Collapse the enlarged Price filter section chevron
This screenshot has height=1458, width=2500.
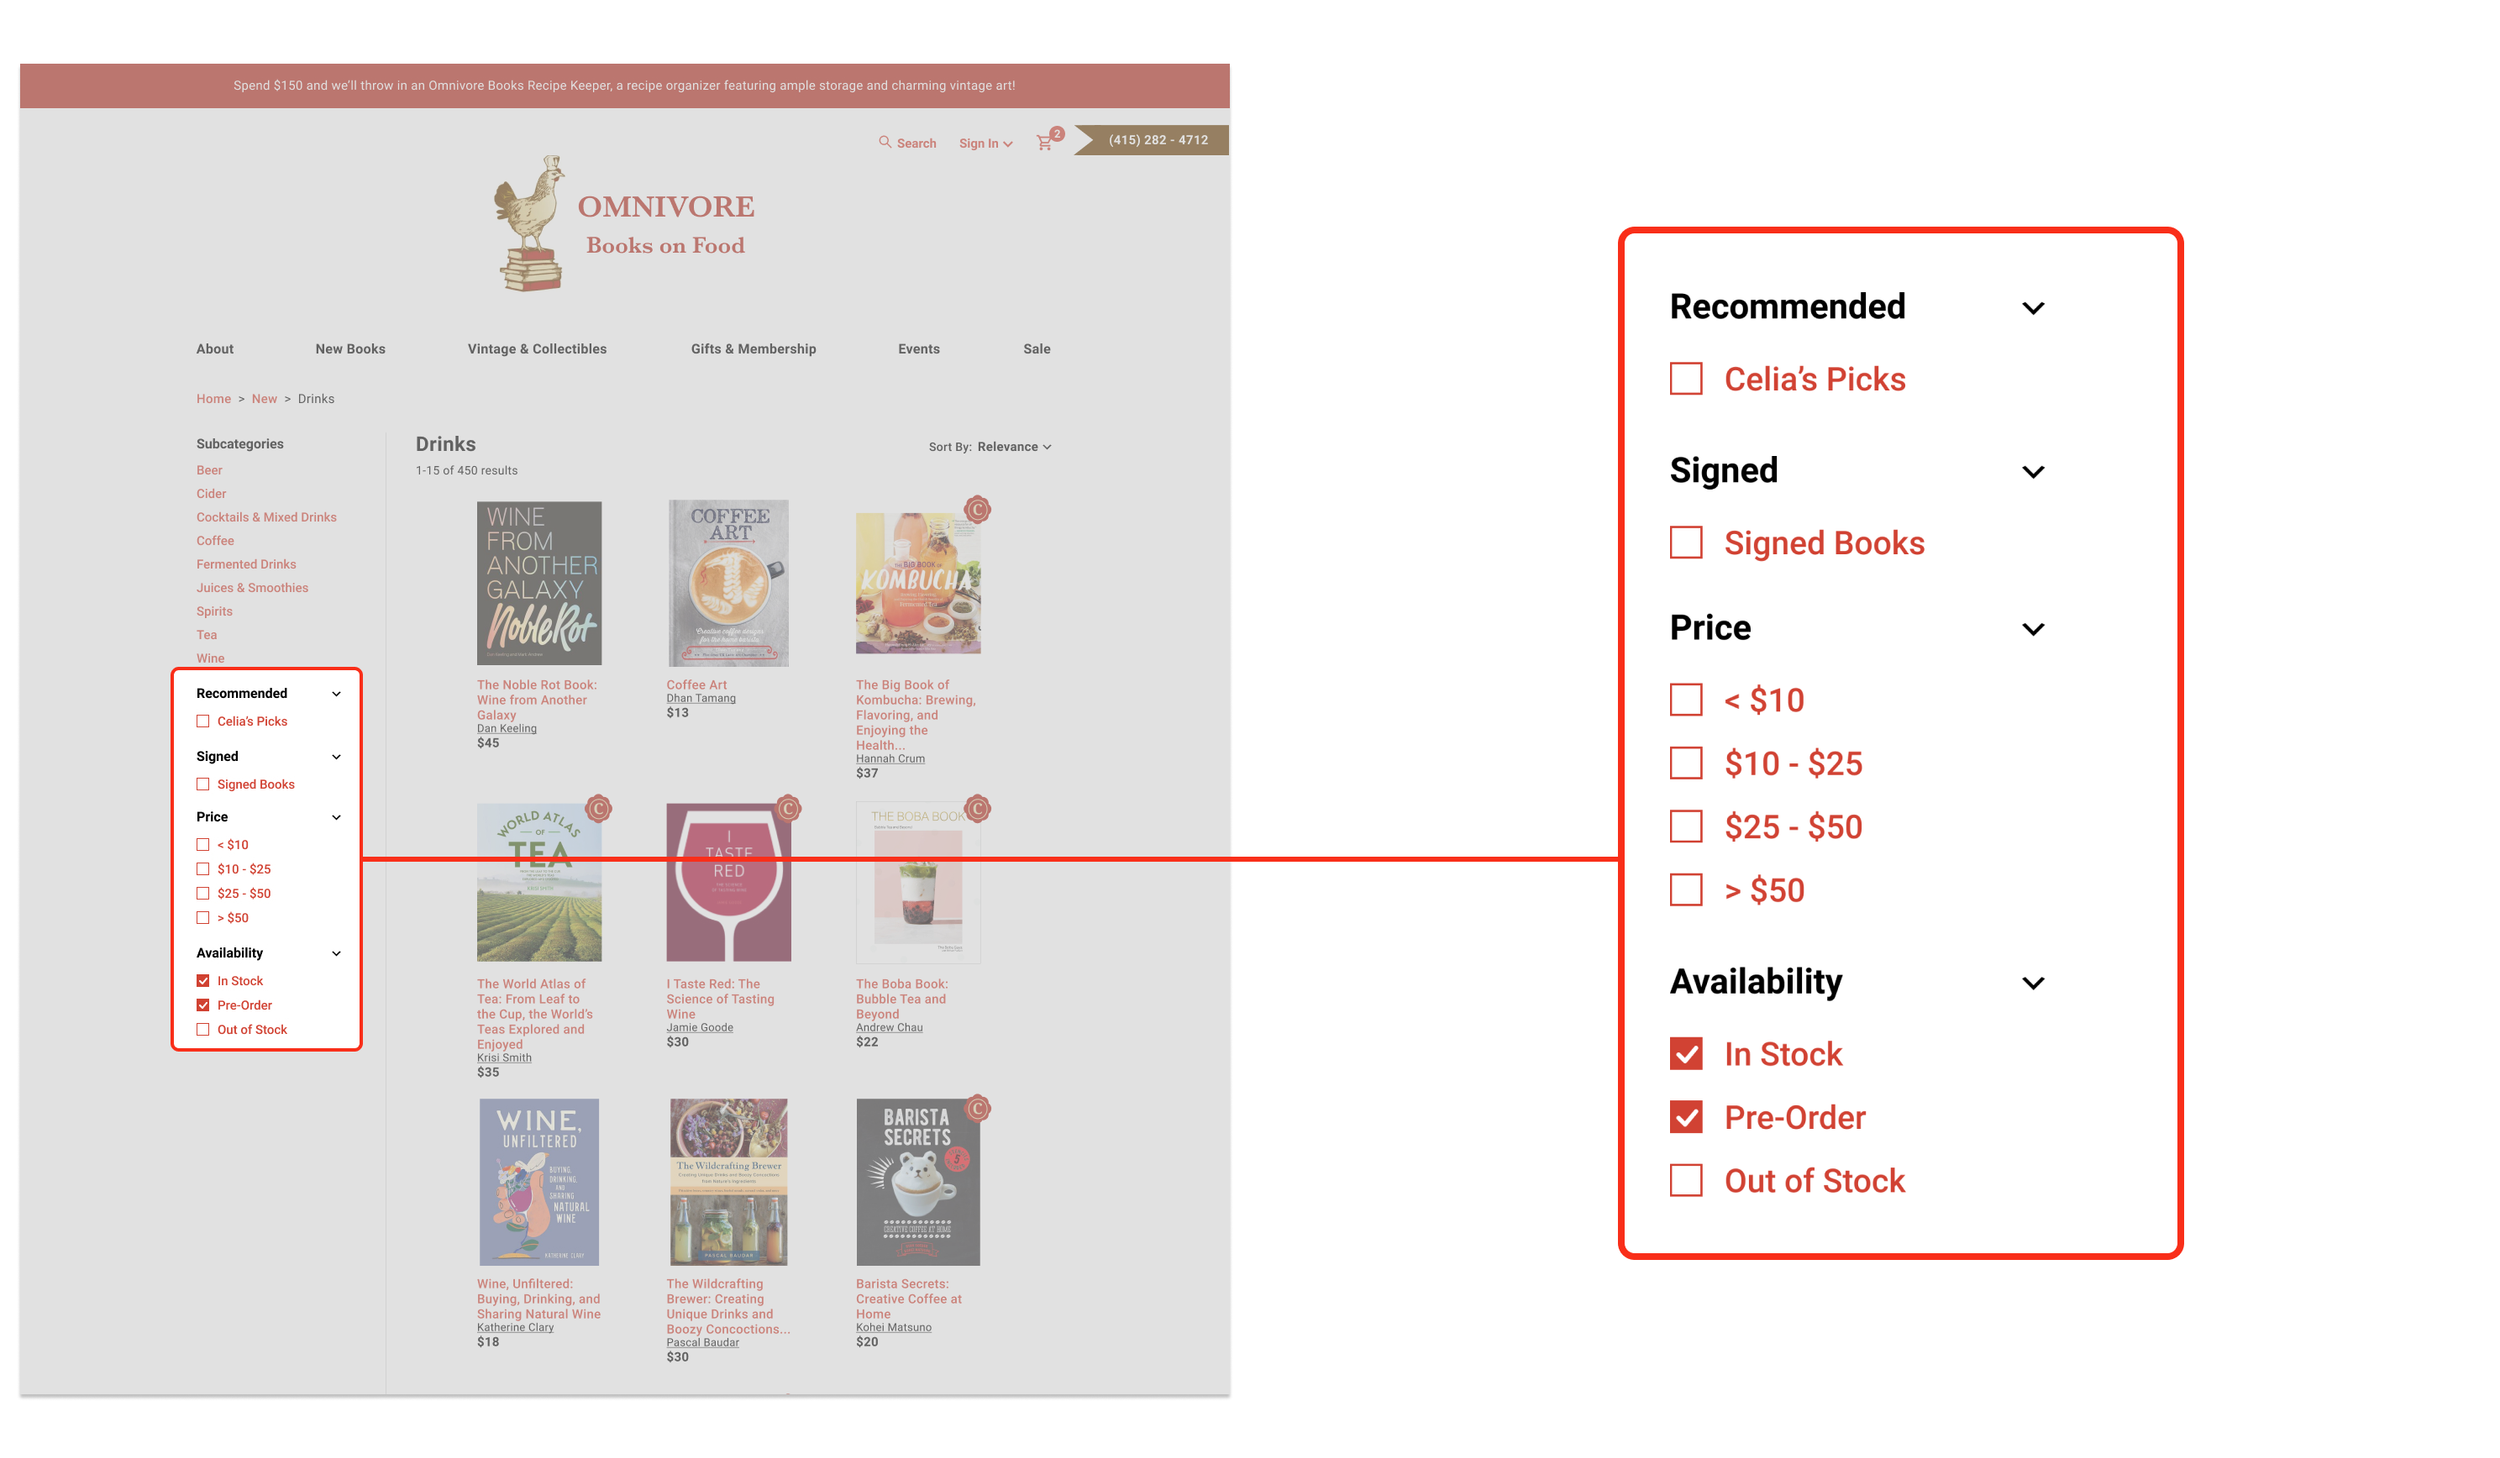(2033, 629)
